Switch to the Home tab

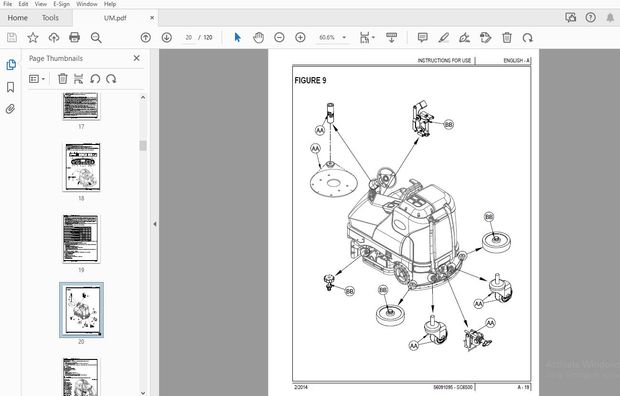point(17,18)
